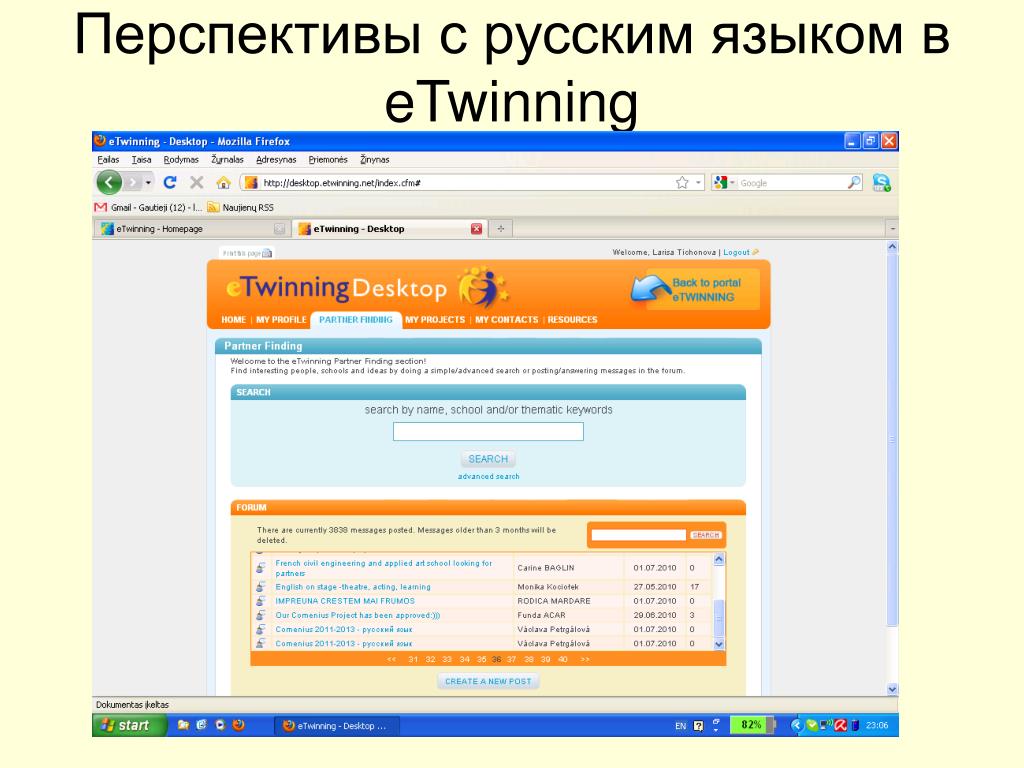Click the partner search keywords input field
The image size is (1024, 768).
click(488, 432)
